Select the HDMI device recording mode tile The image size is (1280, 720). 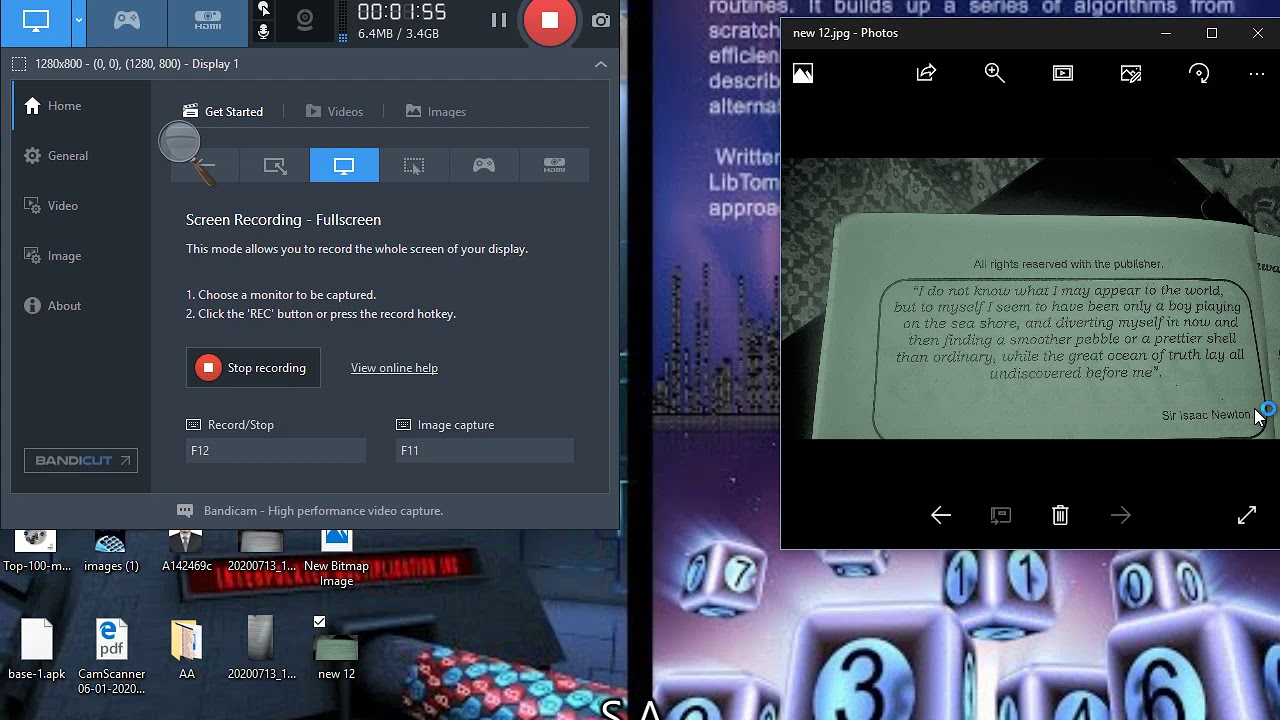[554, 166]
